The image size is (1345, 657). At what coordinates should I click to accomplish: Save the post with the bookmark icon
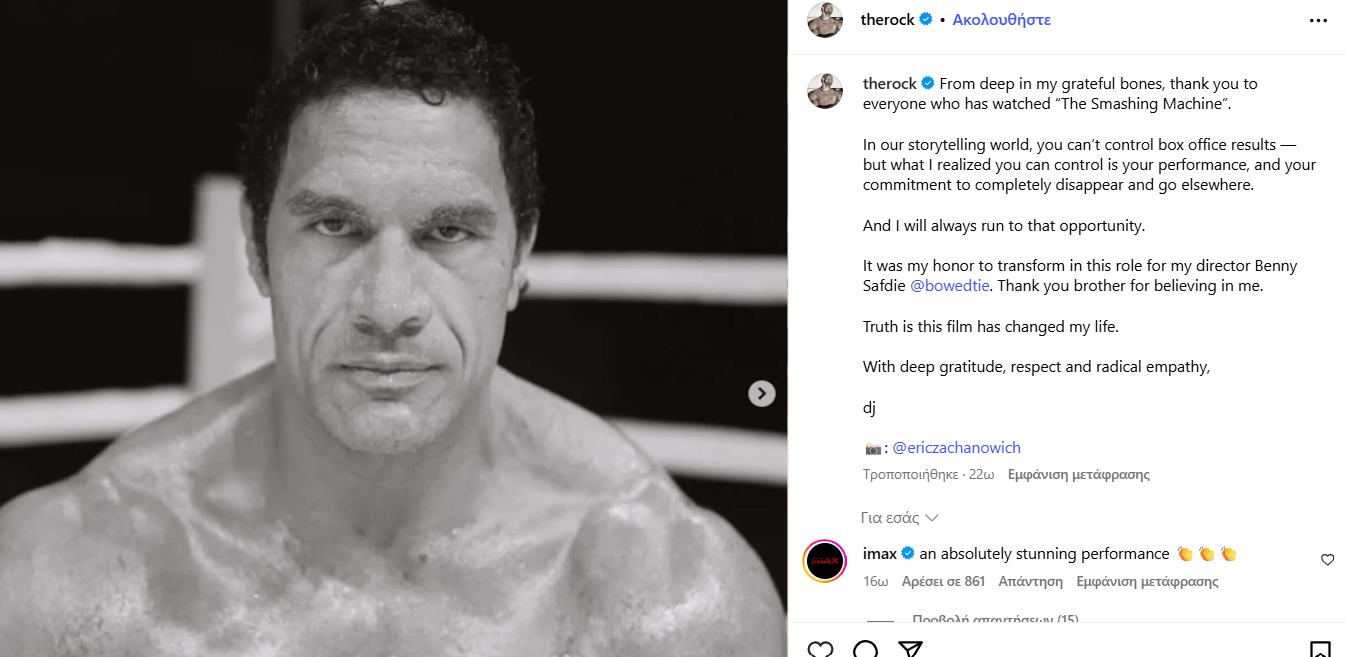click(1320, 649)
